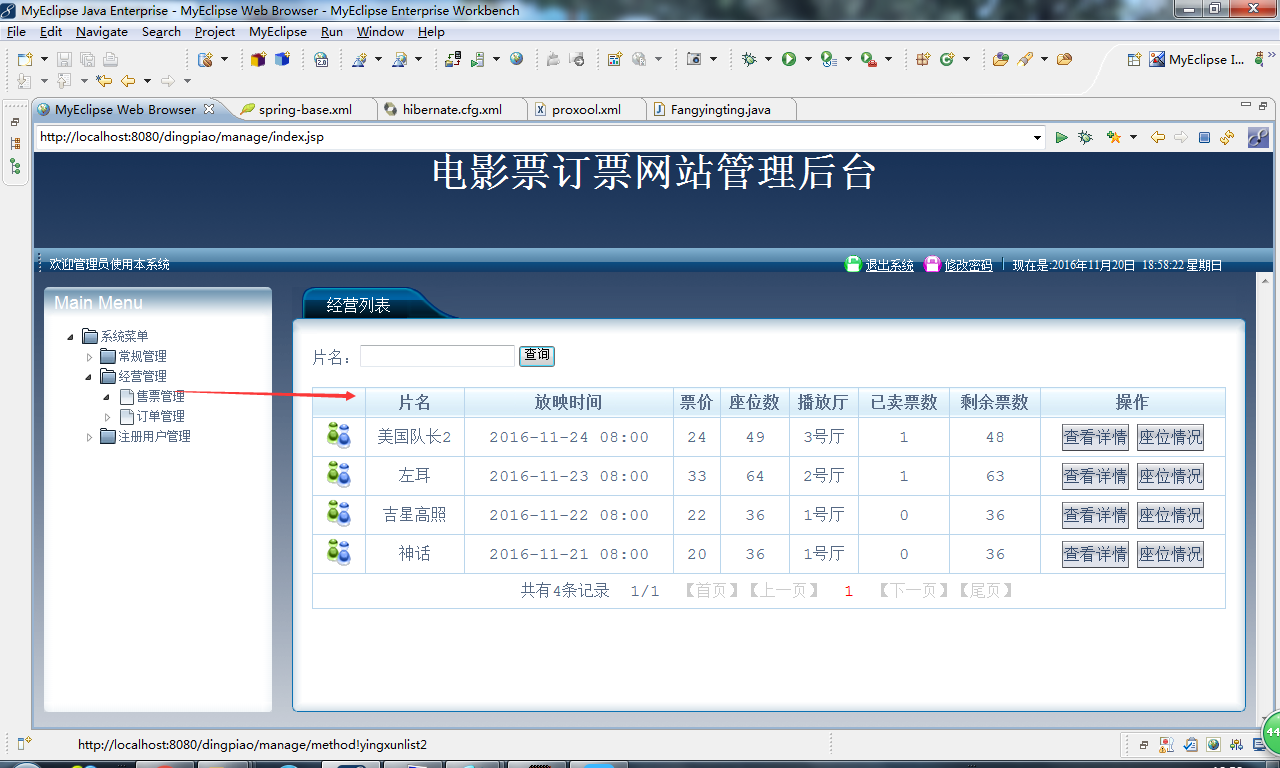Screen dimensions: 1280x768
Task: Open the bookmark star dropdown arrow
Action: tap(1133, 138)
